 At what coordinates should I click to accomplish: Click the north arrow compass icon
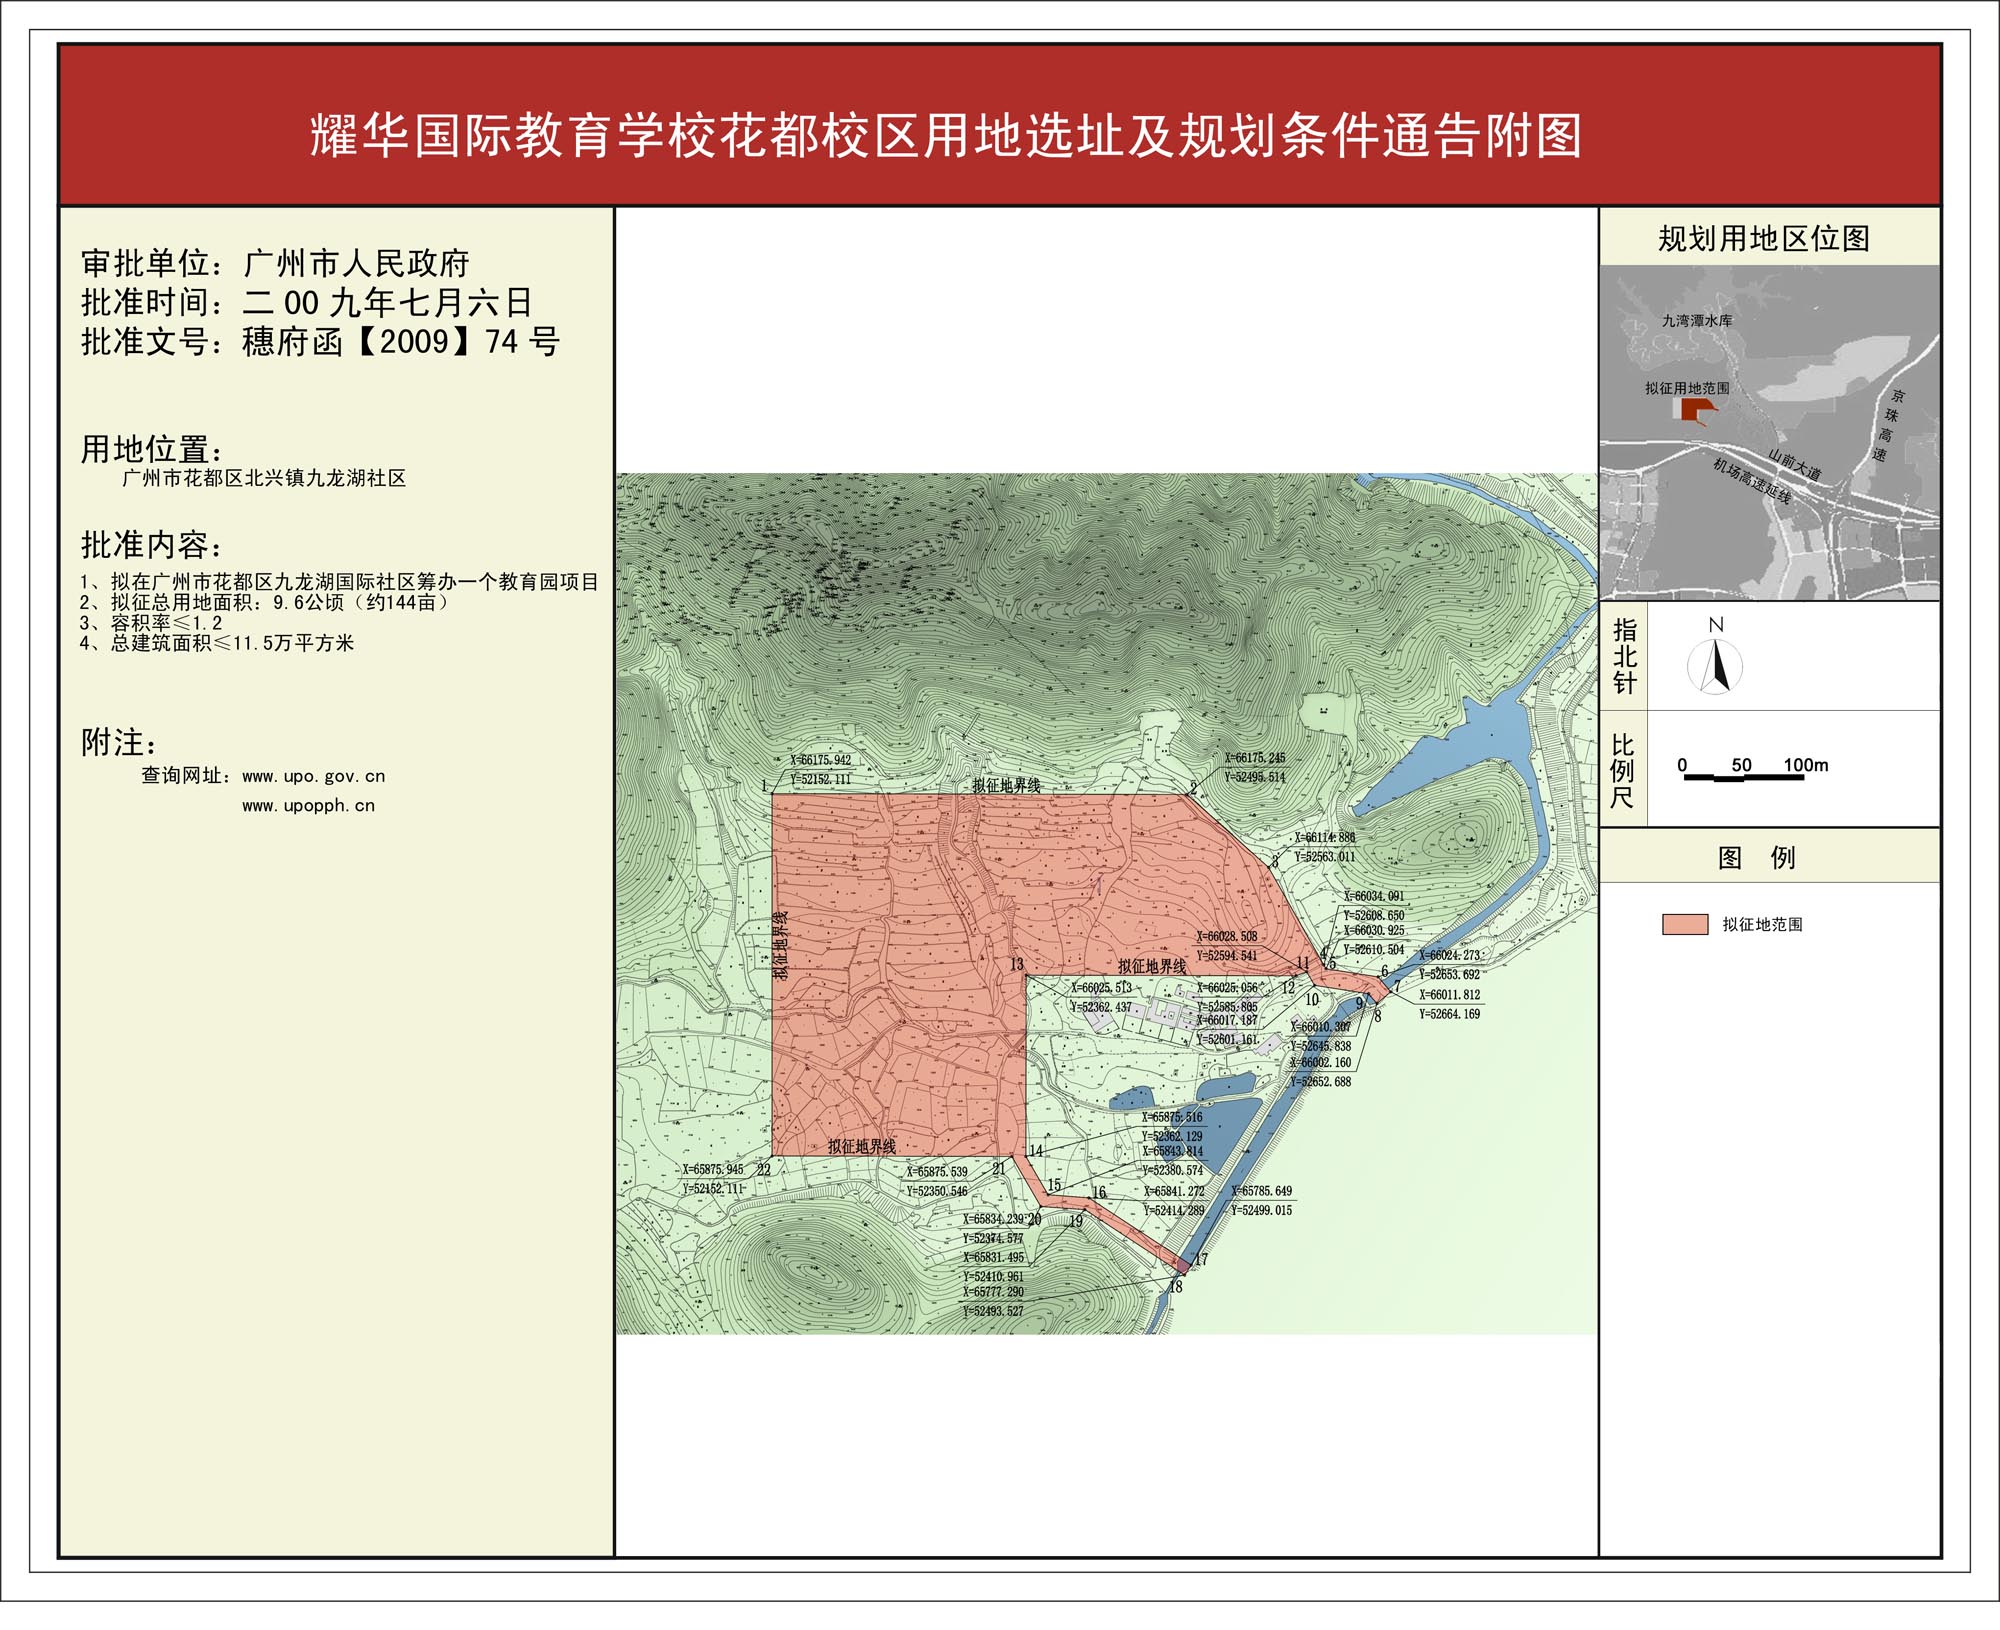[x=1716, y=667]
